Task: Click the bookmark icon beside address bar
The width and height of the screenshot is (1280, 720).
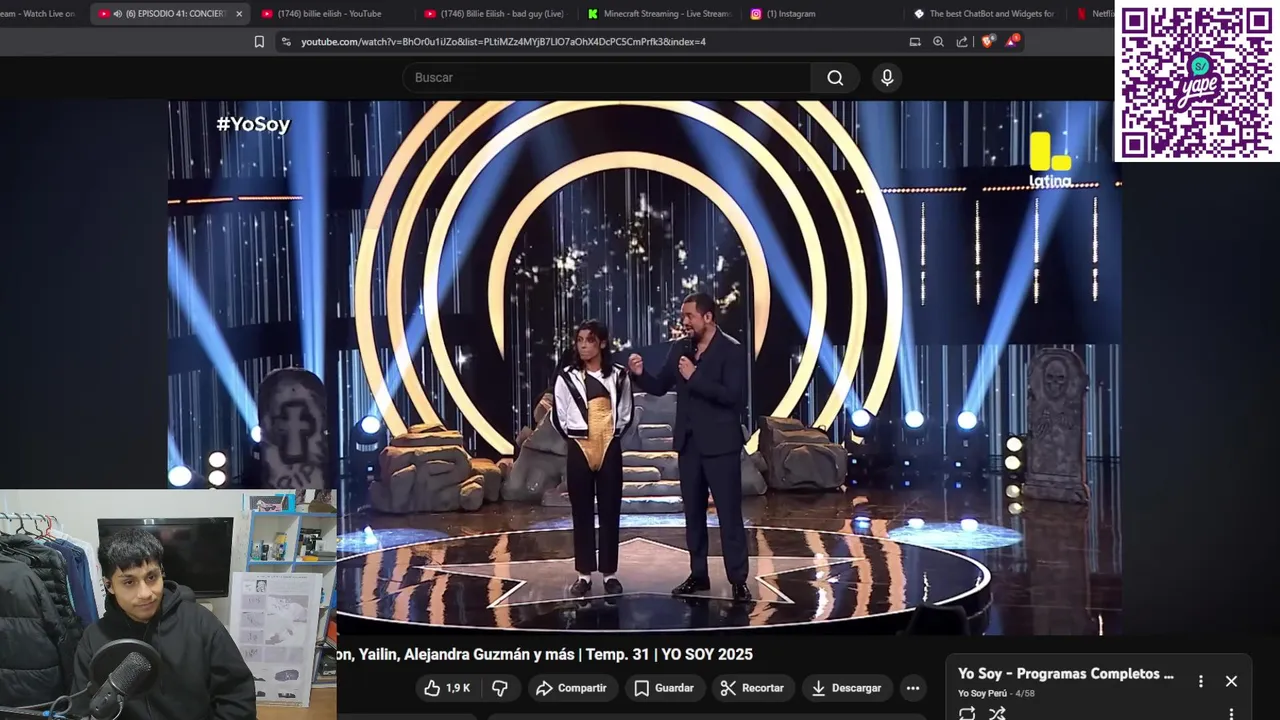Action: tap(259, 42)
